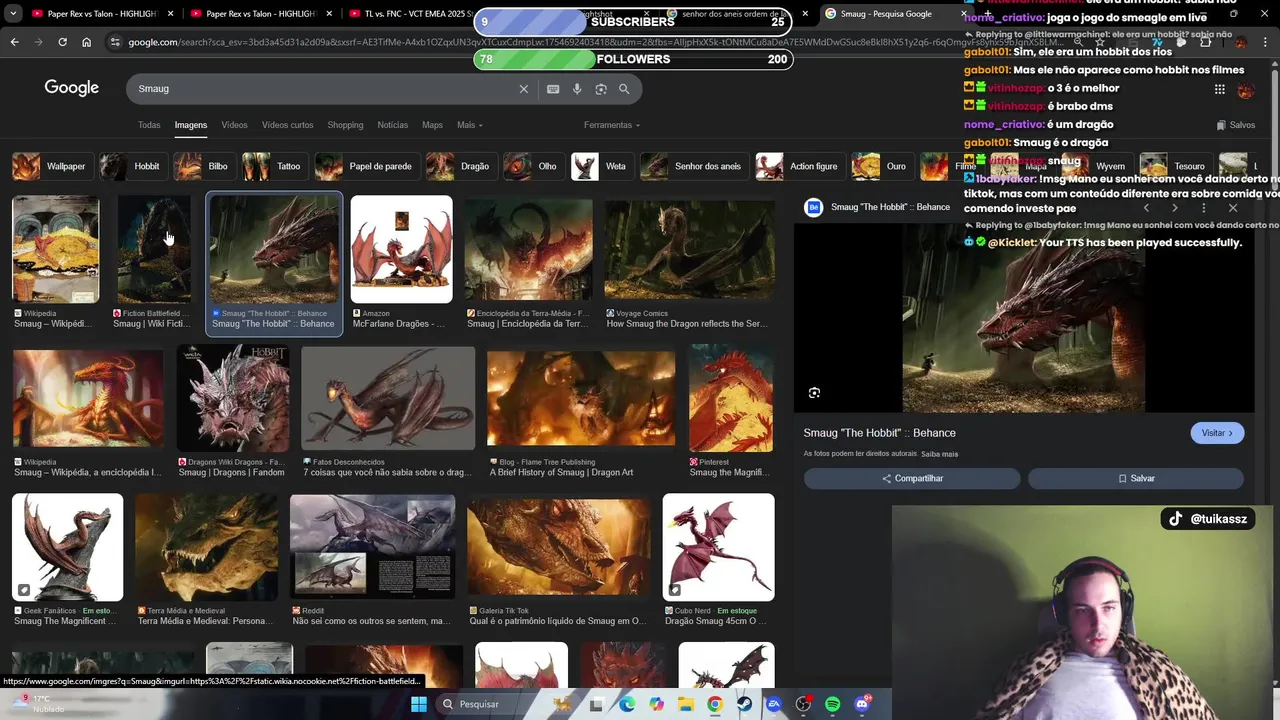The image size is (1280, 720).
Task: Search by image with Google Lens icon
Action: (x=601, y=89)
